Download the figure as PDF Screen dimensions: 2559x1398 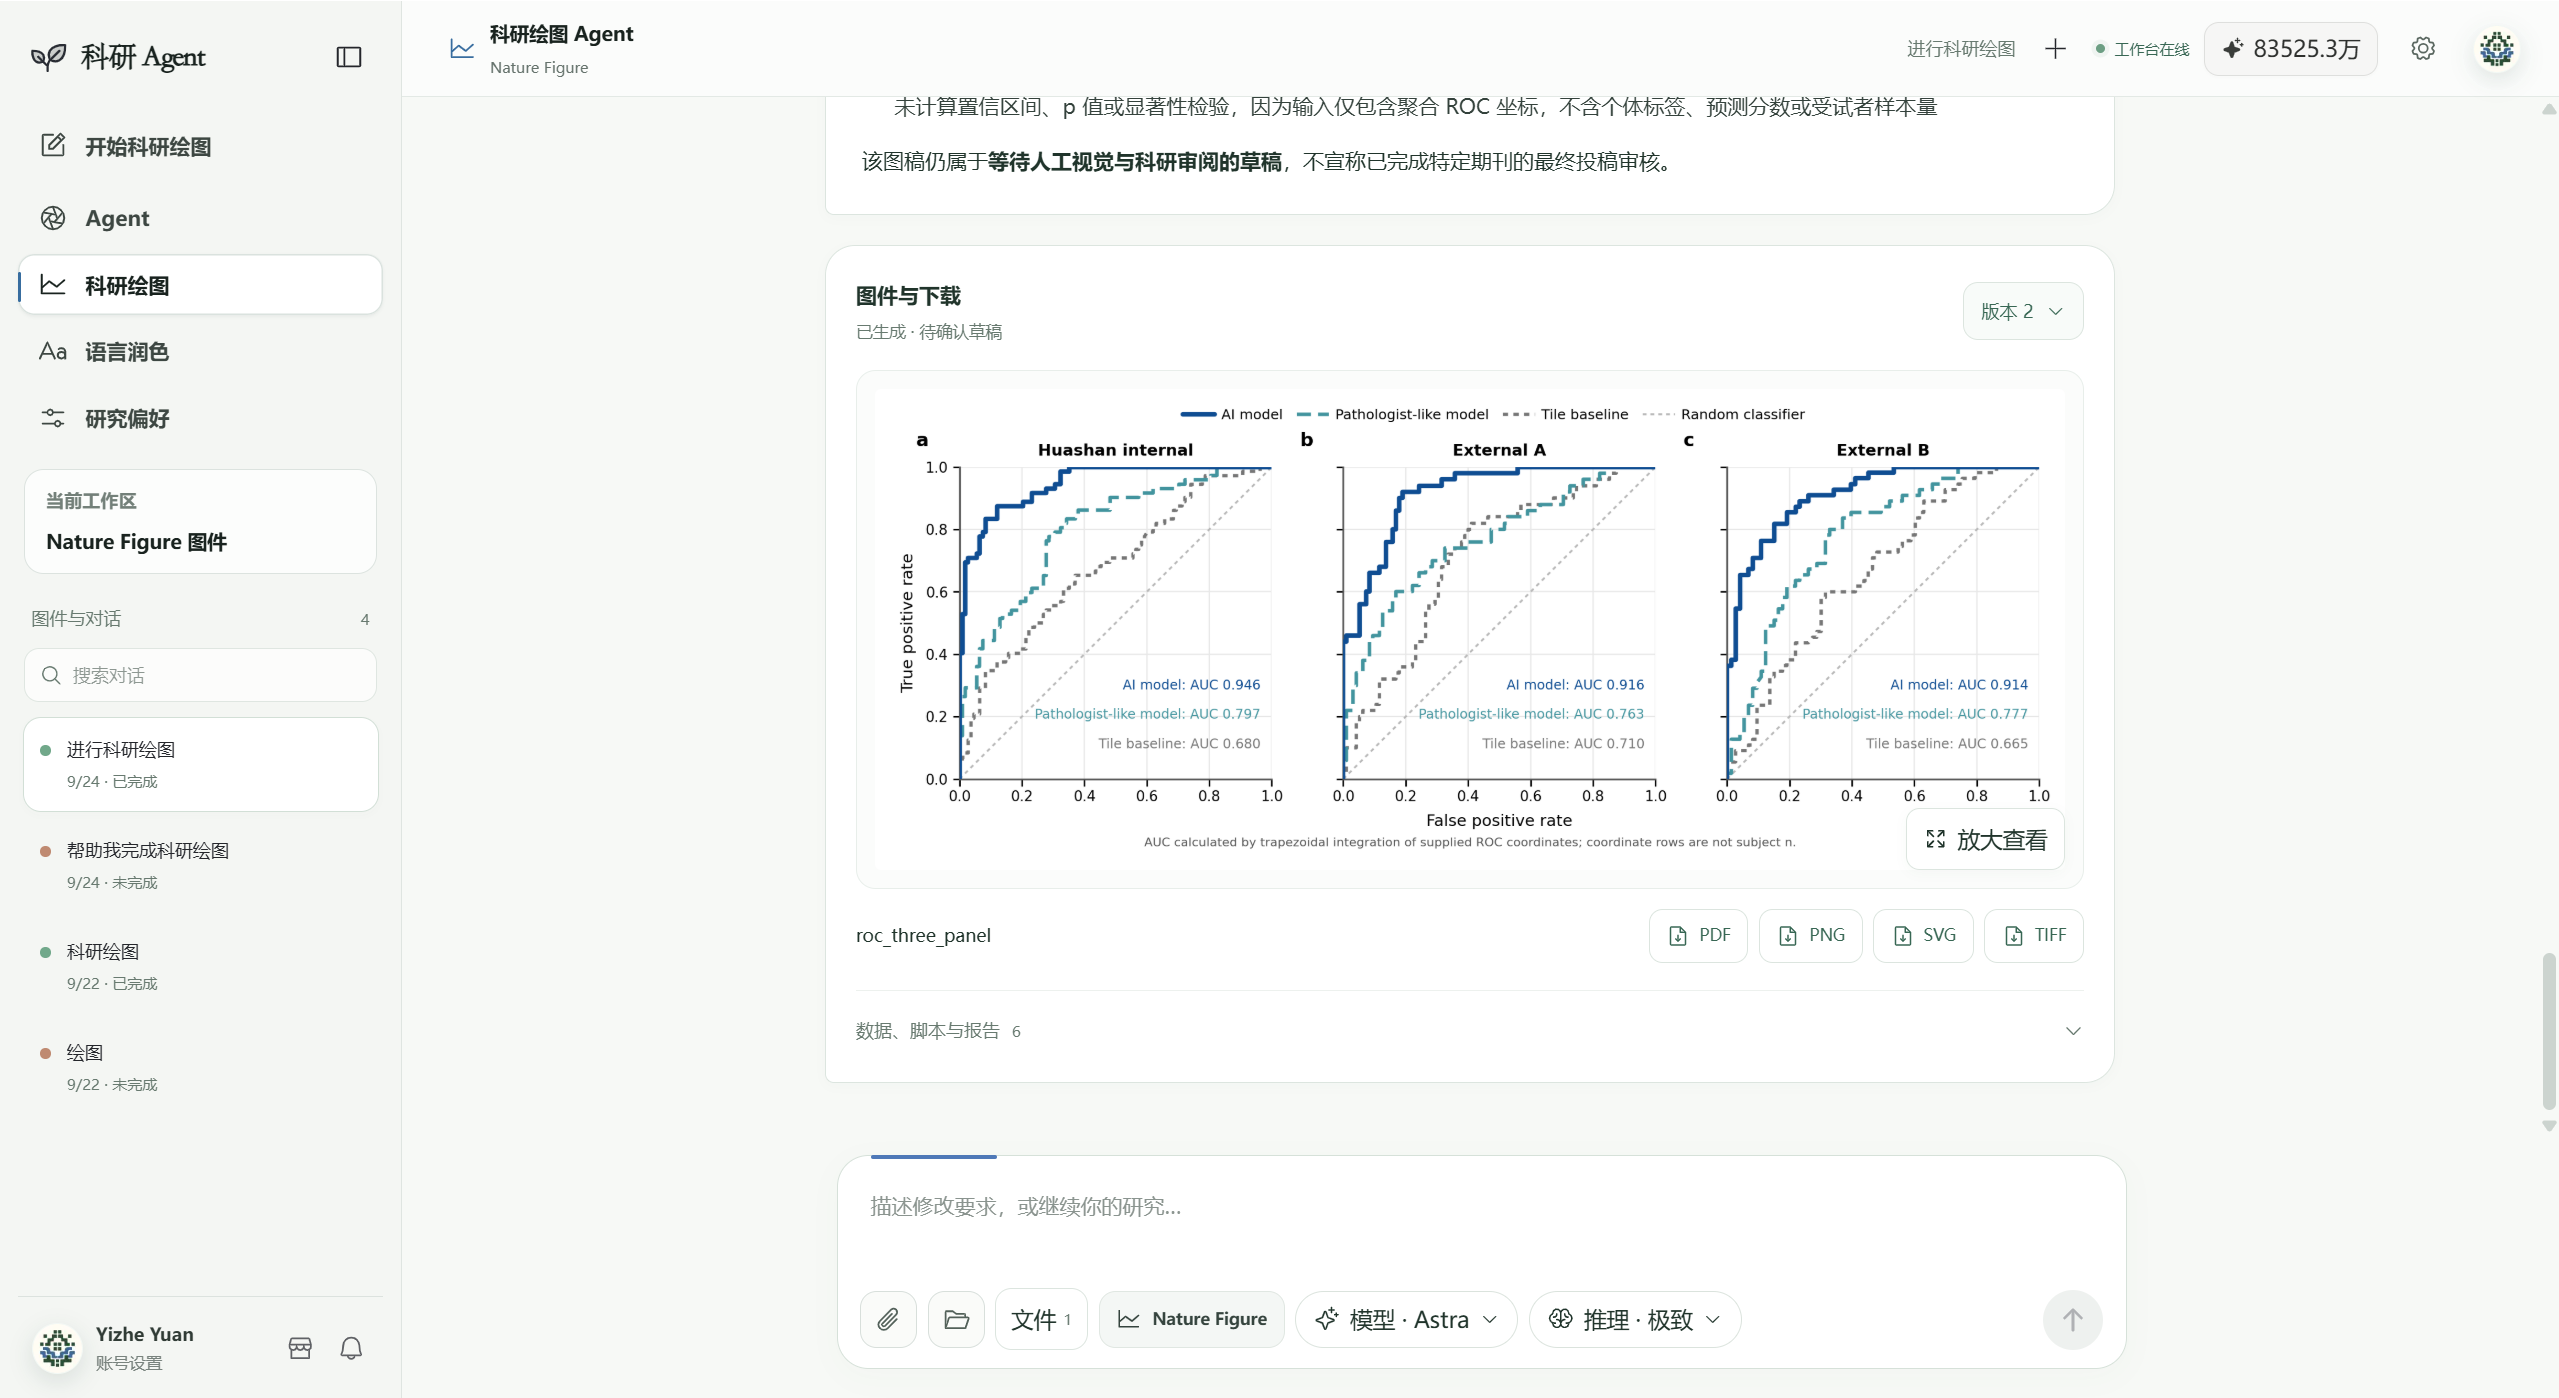[x=1698, y=935]
